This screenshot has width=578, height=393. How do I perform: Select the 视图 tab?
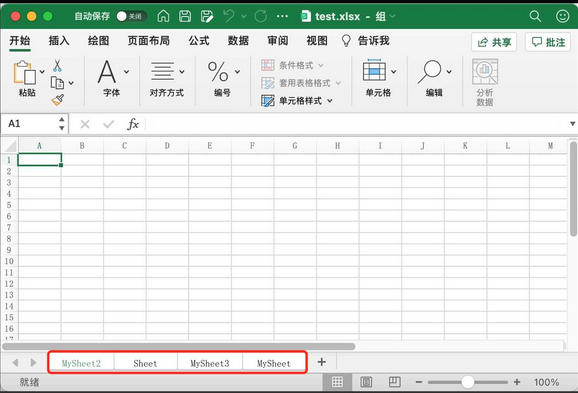(317, 41)
